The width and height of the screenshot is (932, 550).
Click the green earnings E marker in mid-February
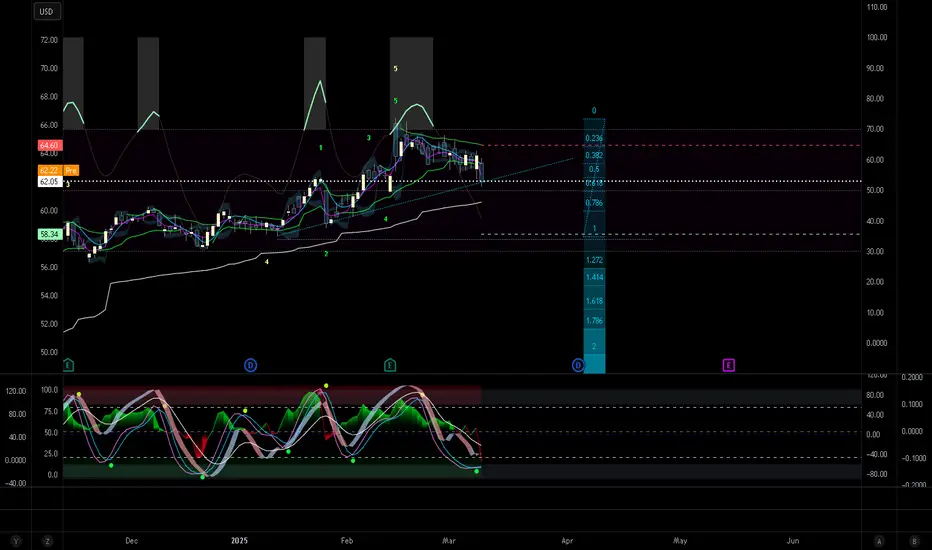click(390, 365)
